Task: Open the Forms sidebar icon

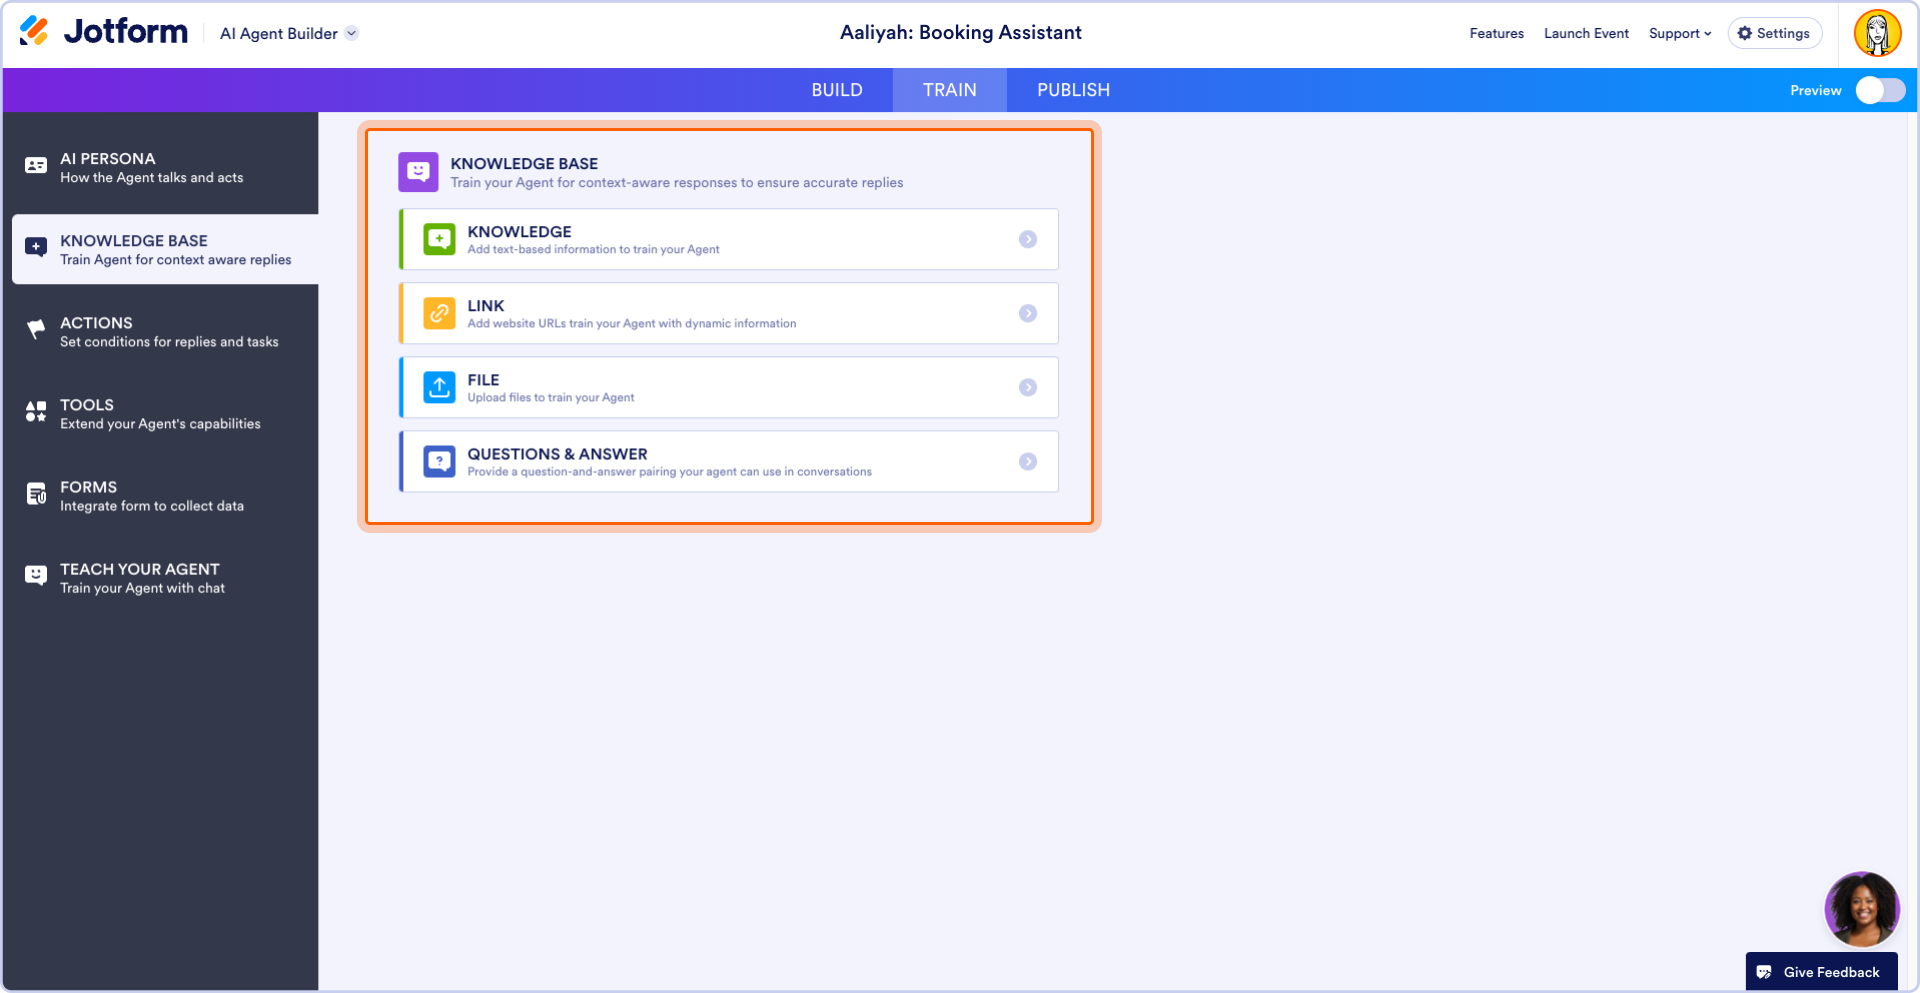Action: [x=36, y=494]
